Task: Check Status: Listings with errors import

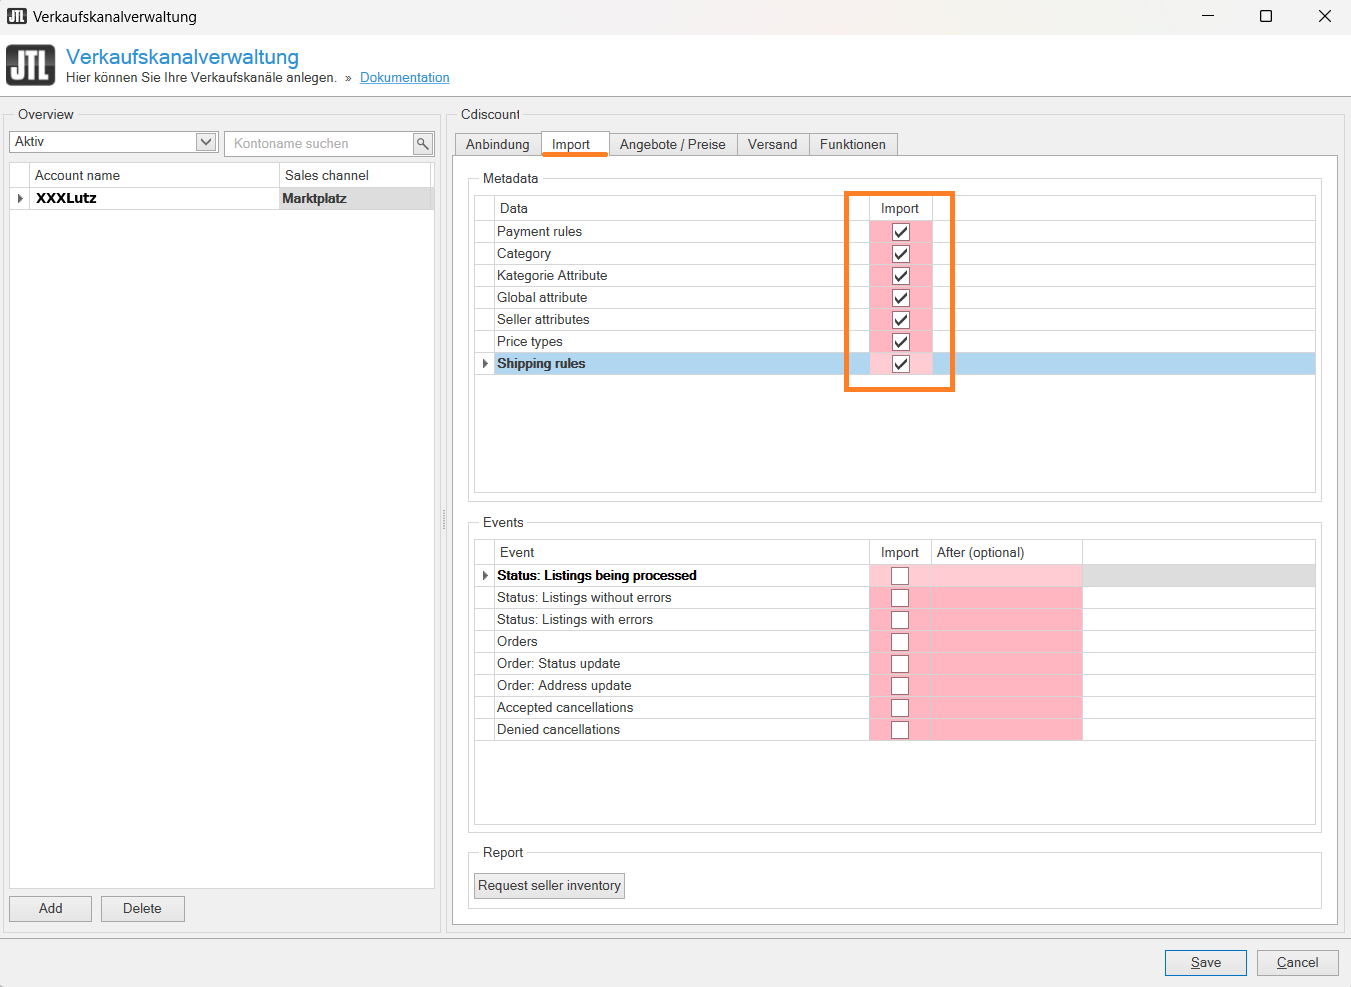Action: [x=900, y=620]
